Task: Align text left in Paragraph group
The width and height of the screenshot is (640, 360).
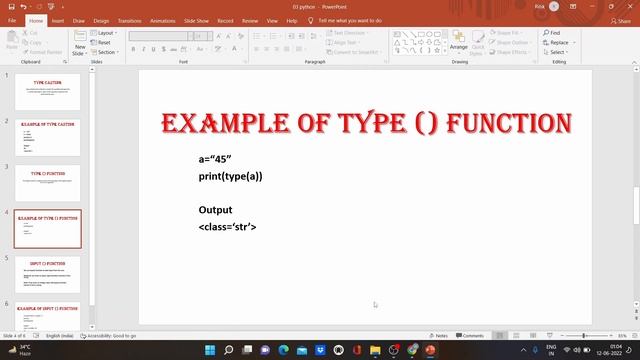Action: [x=257, y=49]
